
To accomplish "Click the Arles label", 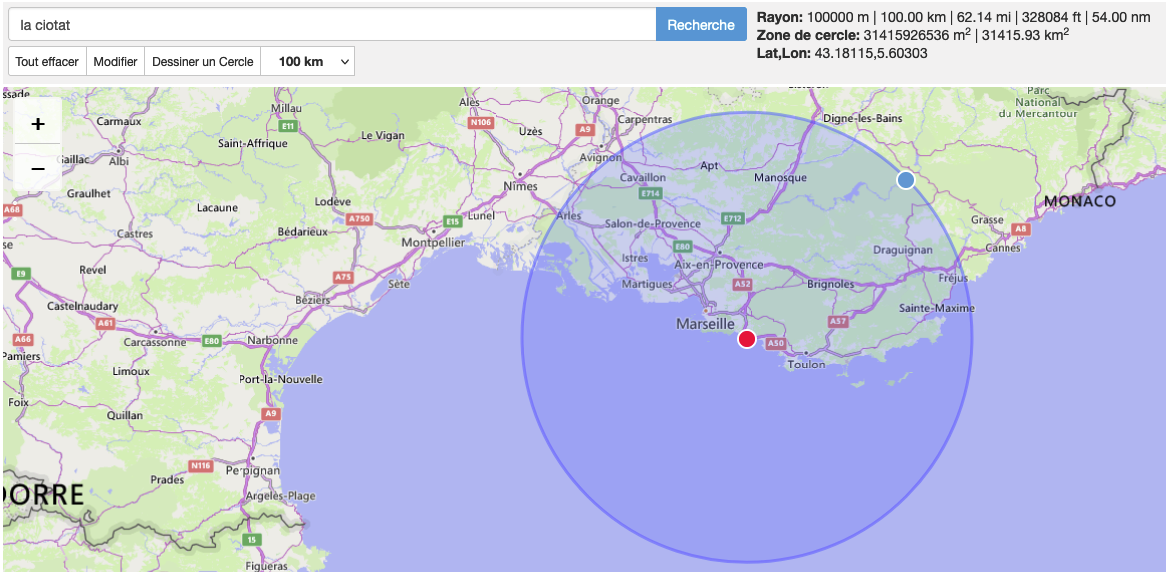I will click(x=569, y=216).
